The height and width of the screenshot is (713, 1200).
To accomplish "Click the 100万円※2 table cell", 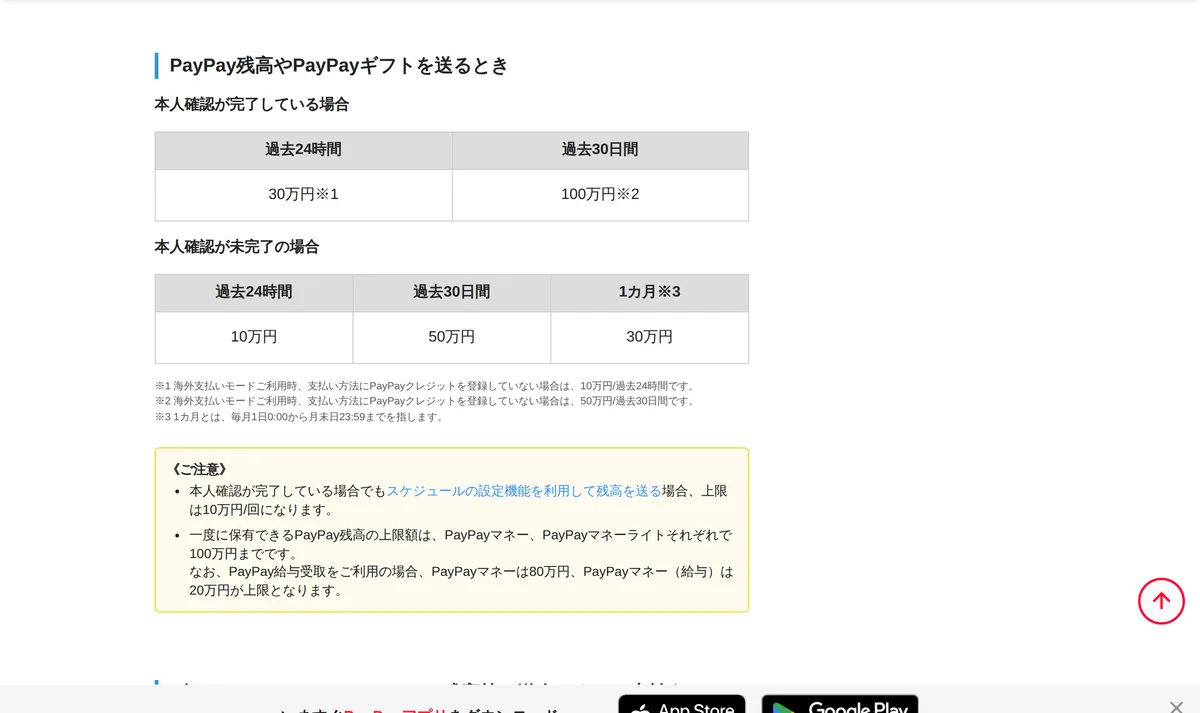I will pos(600,195).
